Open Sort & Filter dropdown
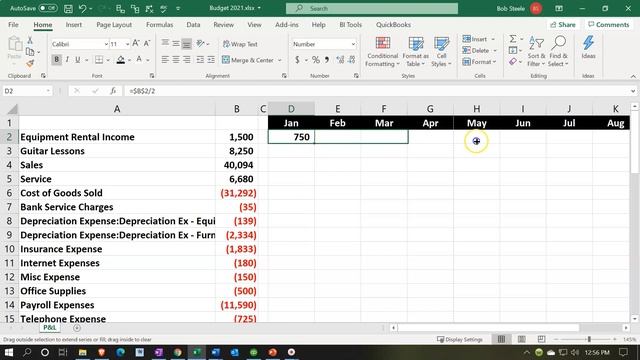Screen dimensions: 640x360 [536, 51]
